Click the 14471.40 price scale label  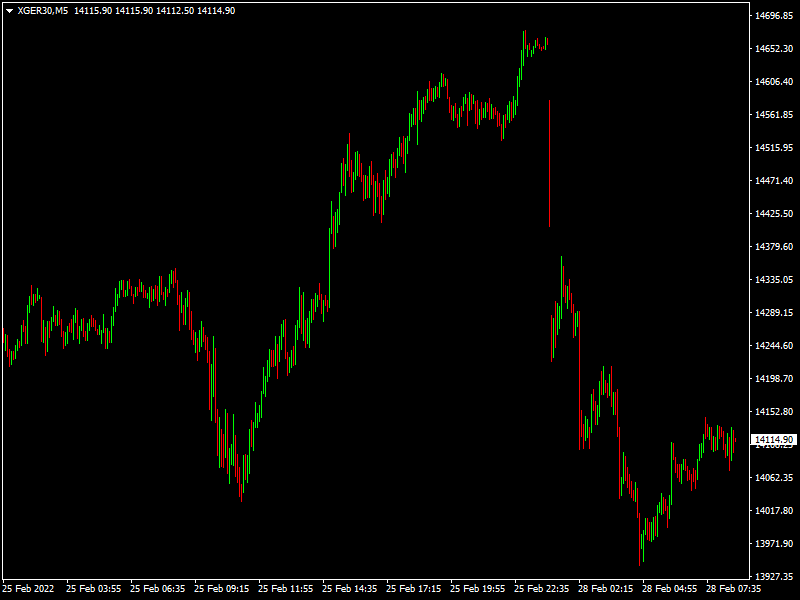[x=774, y=181]
